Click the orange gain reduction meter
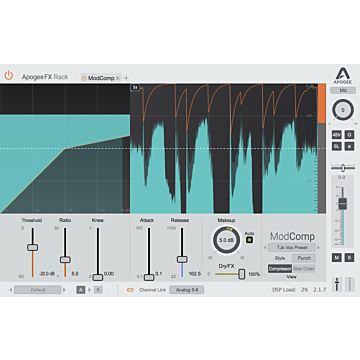This screenshot has width=360, height=360. point(322,103)
